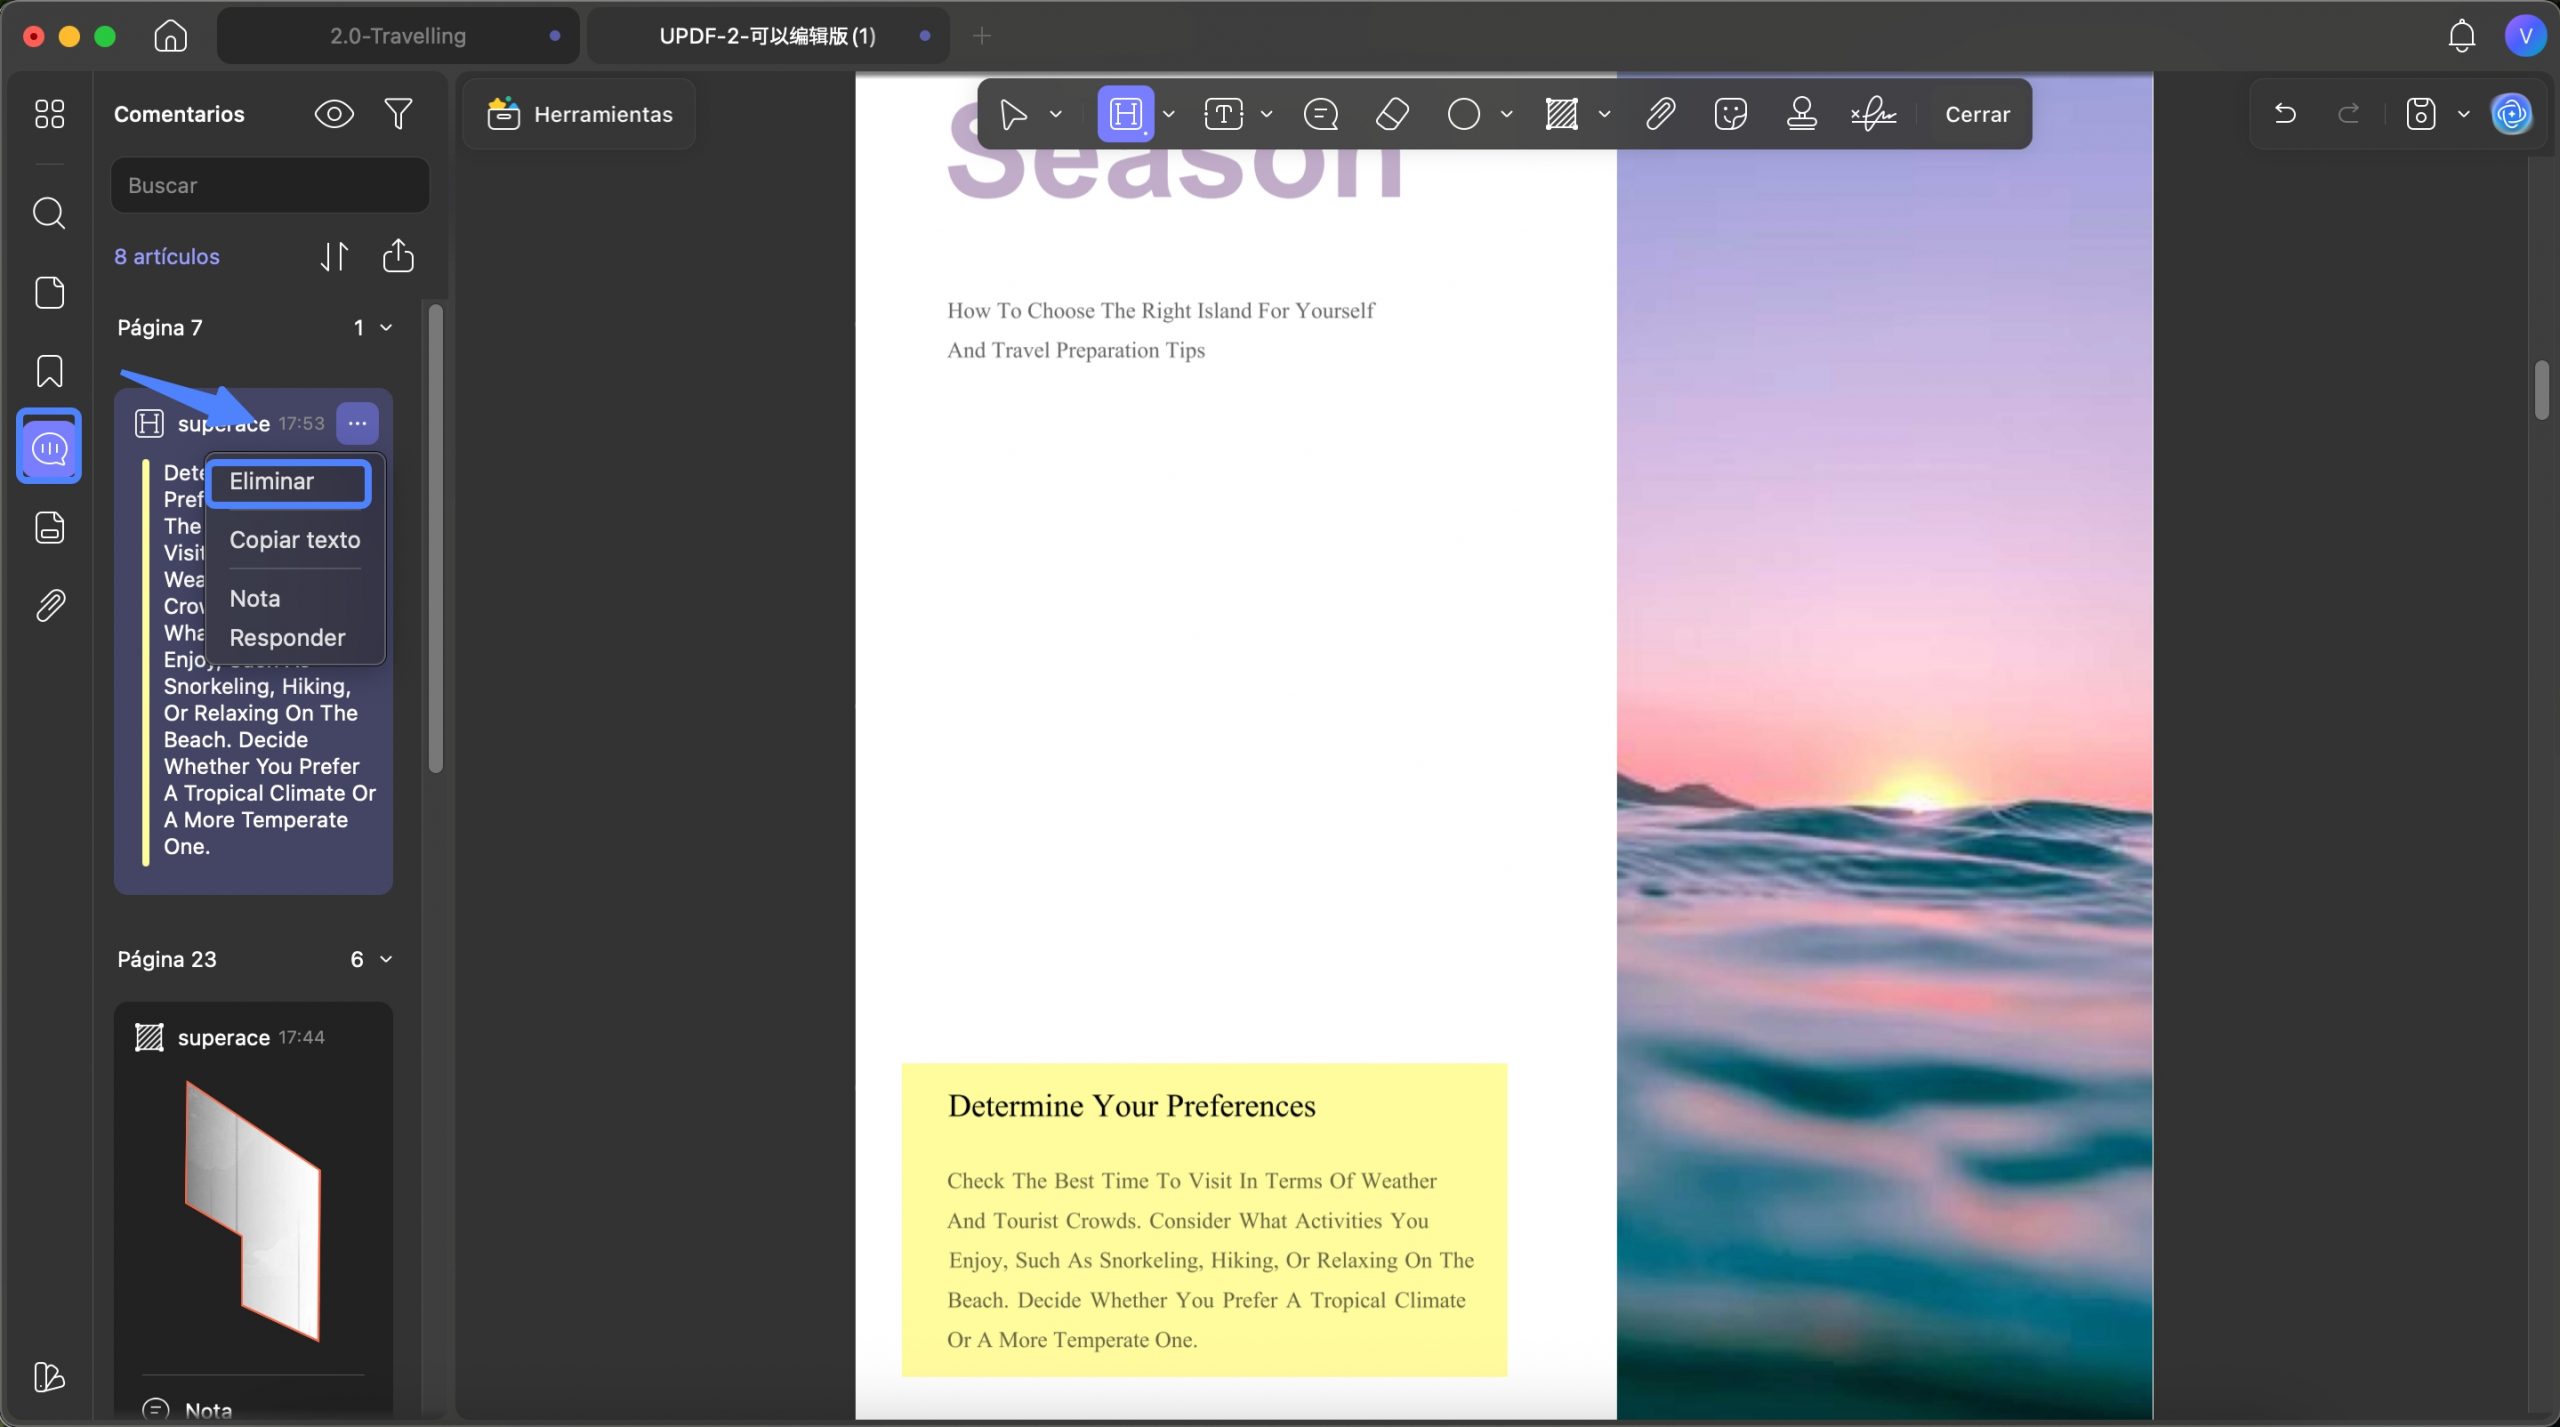The height and width of the screenshot is (1427, 2560).
Task: Open the user avatar V
Action: coord(2525,36)
